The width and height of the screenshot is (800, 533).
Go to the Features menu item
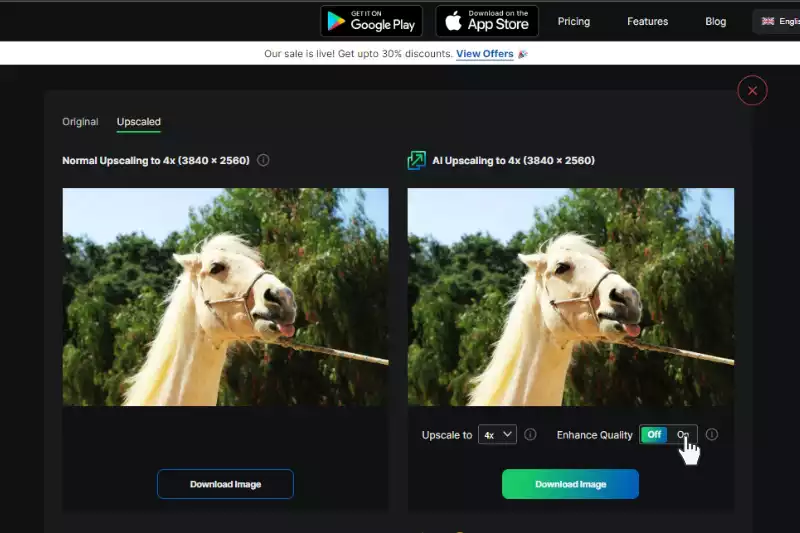coord(647,21)
